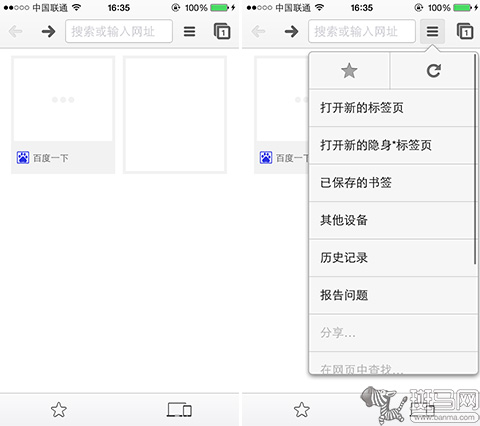Tap other devices icon at left screen bottom

click(179, 410)
